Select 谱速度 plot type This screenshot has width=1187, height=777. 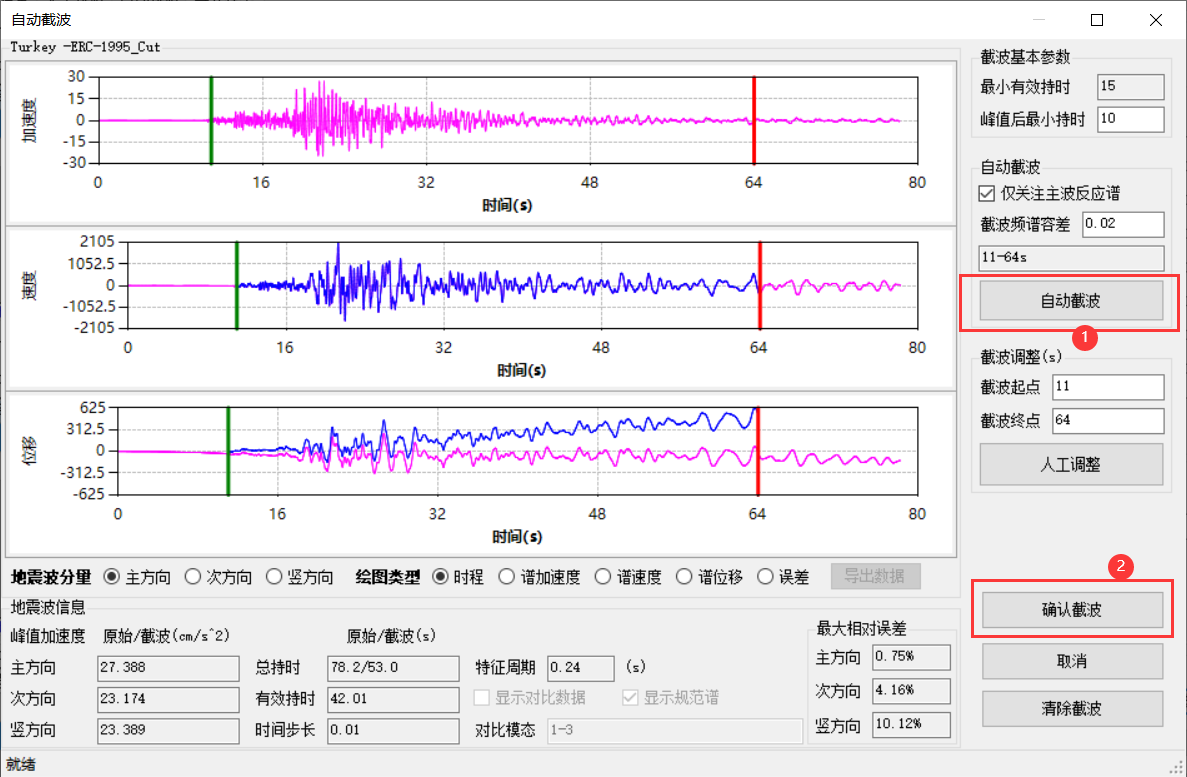[602, 577]
